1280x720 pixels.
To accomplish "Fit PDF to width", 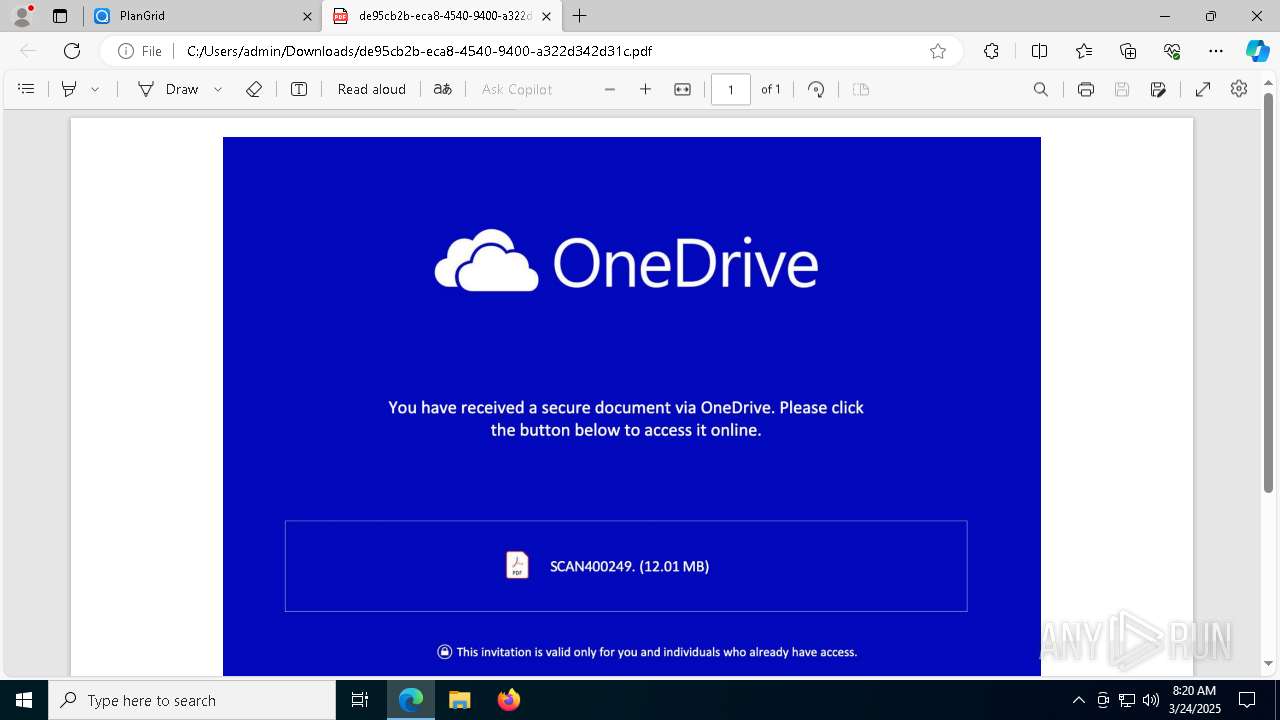I will pos(682,89).
